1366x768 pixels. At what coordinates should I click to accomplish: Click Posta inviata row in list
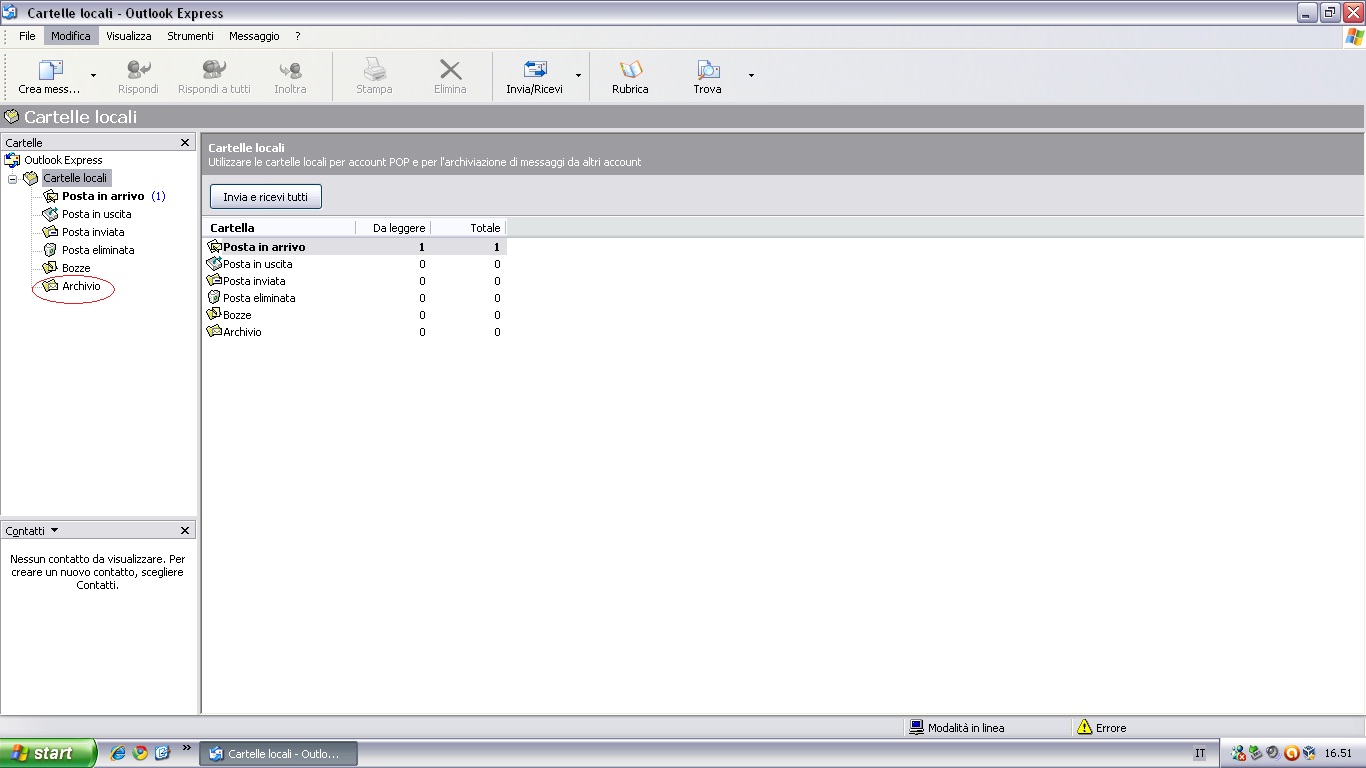(355, 281)
